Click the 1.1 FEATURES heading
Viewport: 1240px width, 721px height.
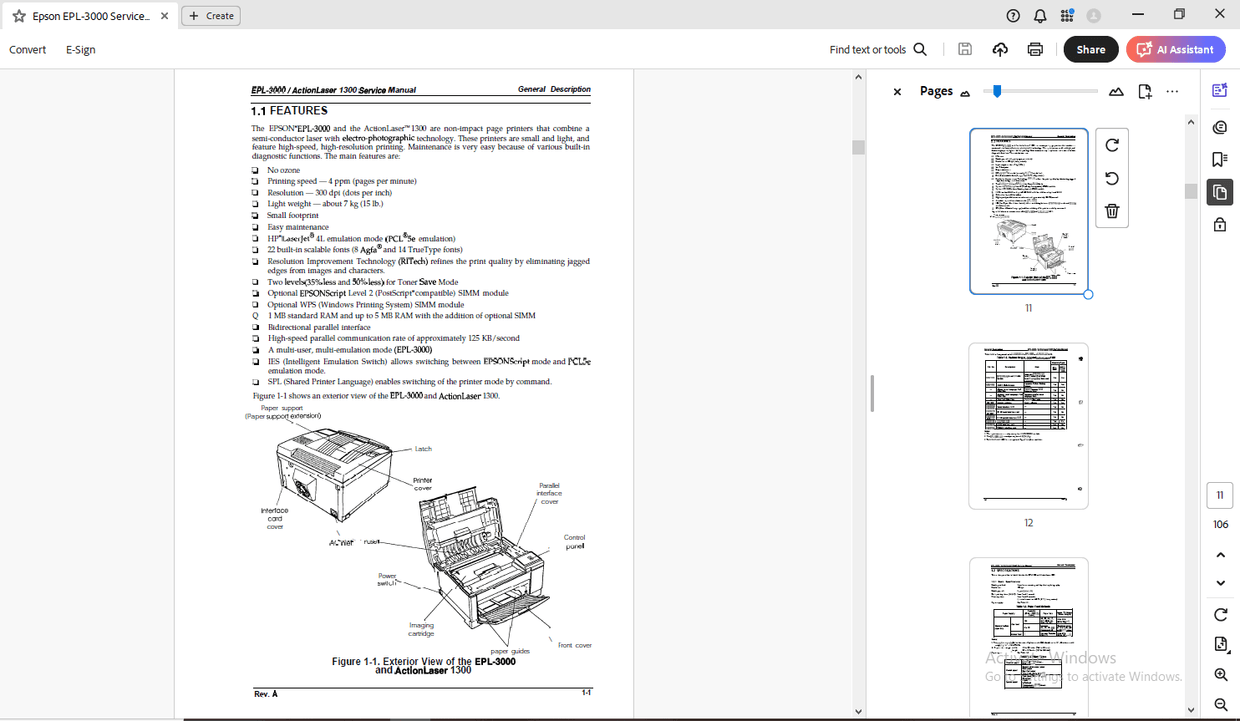289,110
